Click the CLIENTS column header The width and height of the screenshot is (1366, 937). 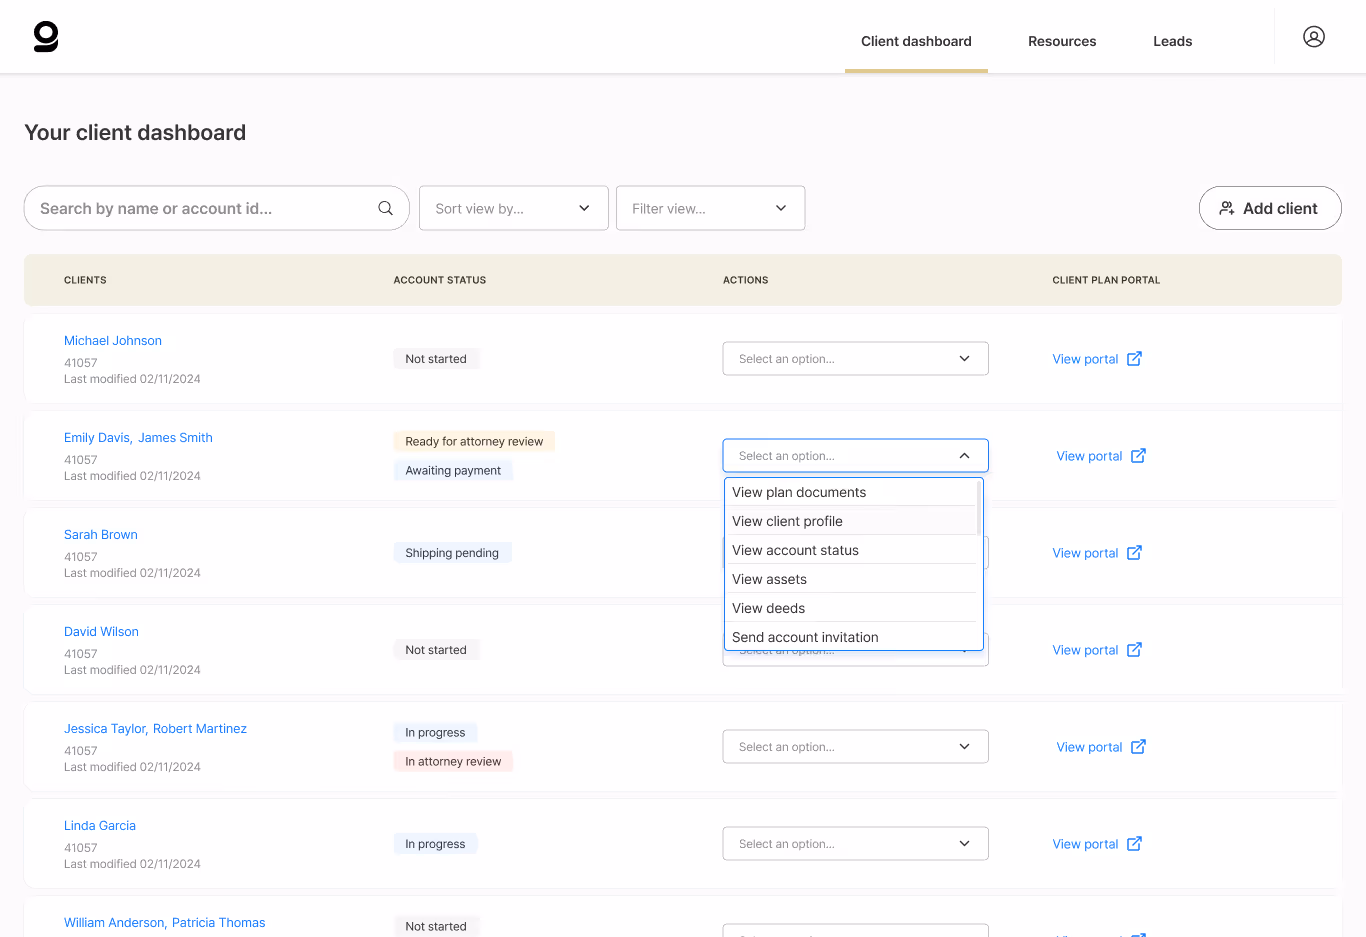pos(85,280)
